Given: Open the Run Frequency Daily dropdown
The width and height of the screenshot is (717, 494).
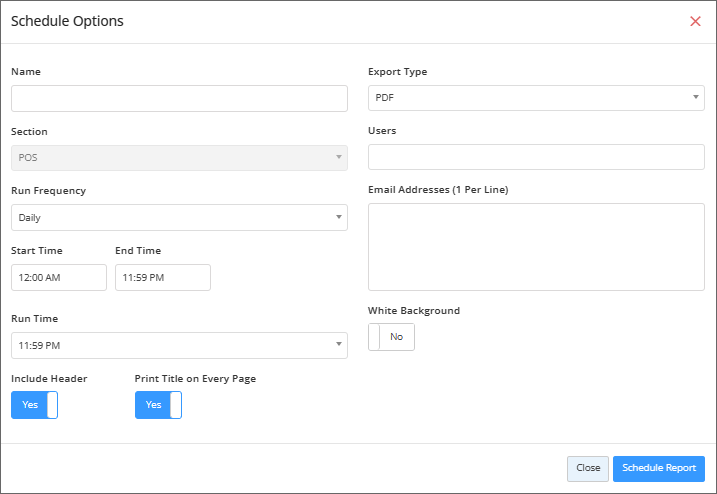Looking at the screenshot, I should [x=179, y=217].
